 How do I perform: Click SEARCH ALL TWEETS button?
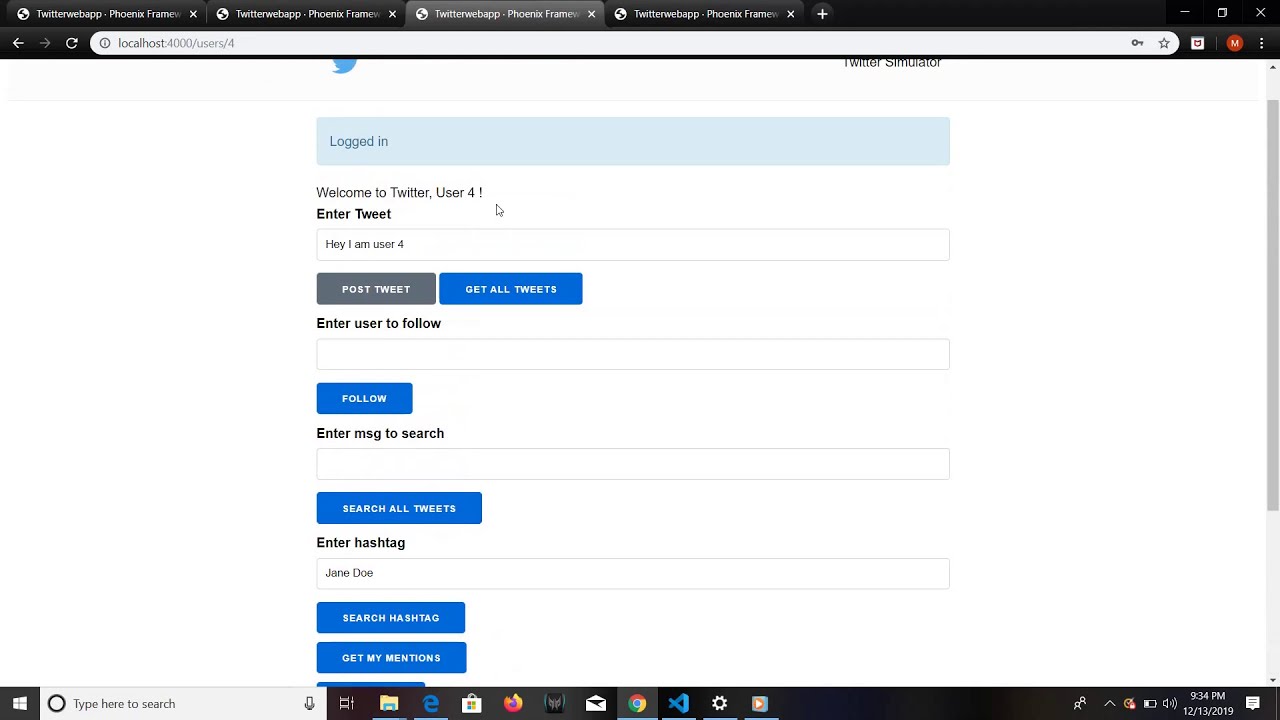tap(399, 508)
